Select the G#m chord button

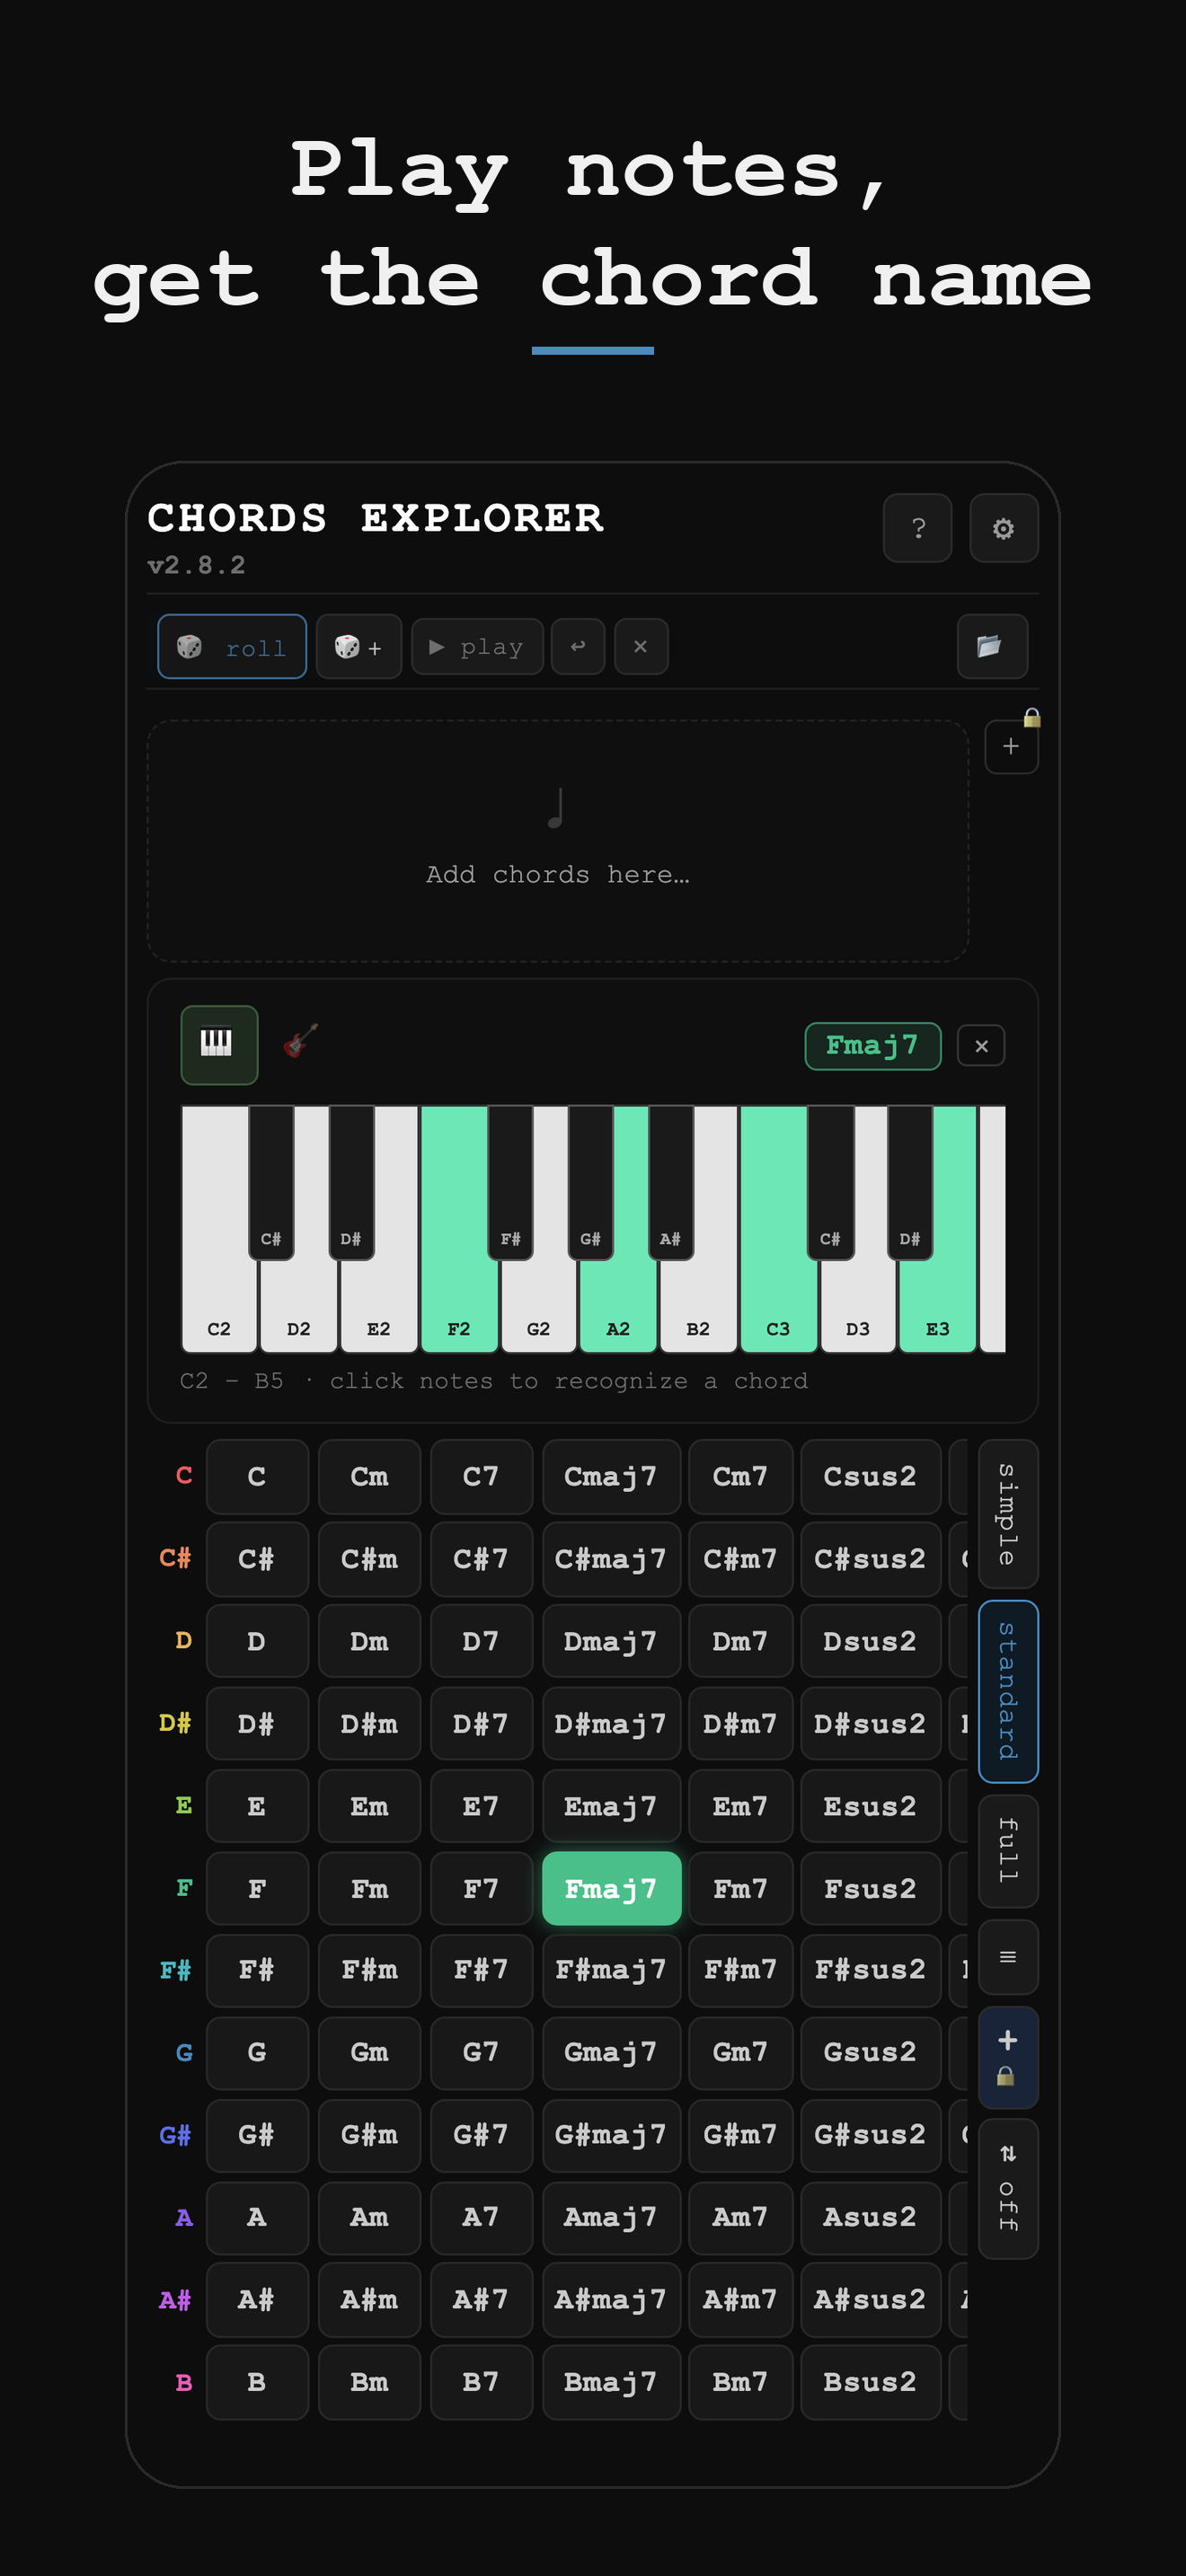(x=369, y=2135)
